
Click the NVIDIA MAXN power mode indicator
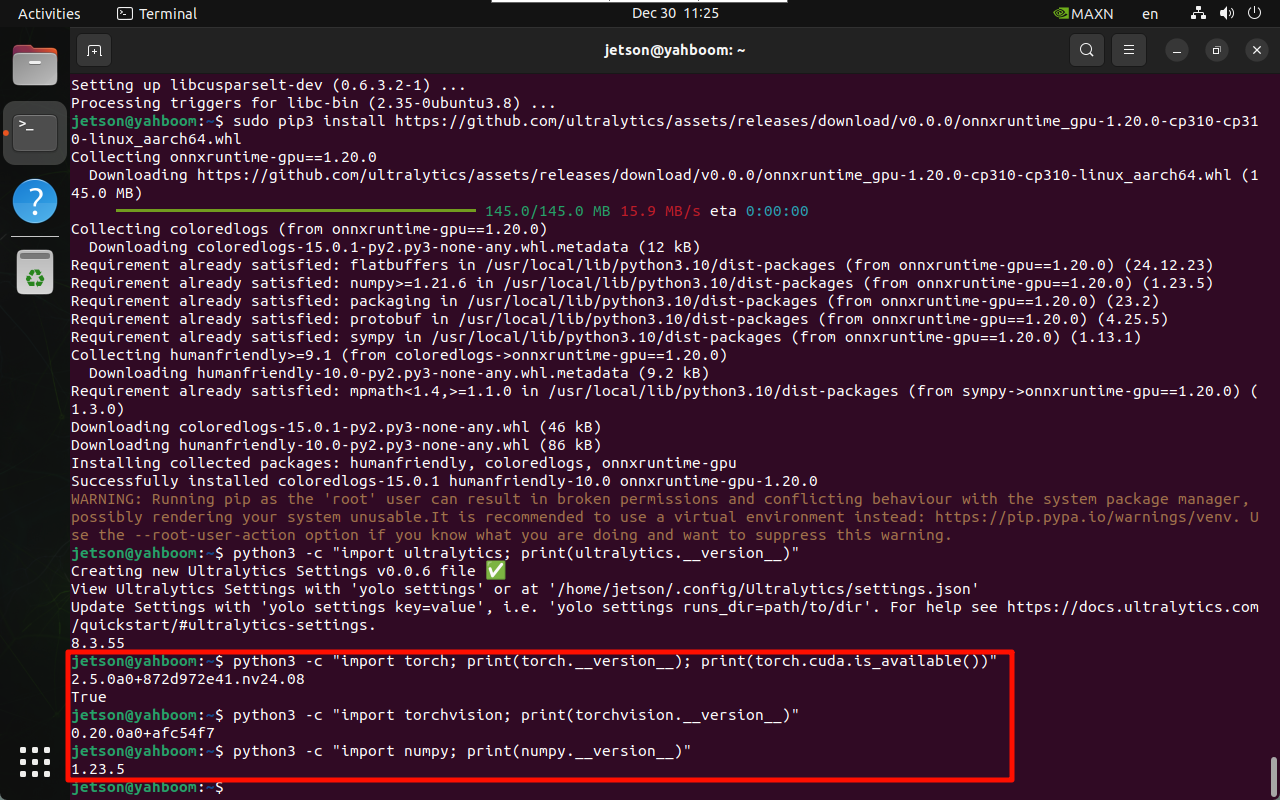point(1083,13)
